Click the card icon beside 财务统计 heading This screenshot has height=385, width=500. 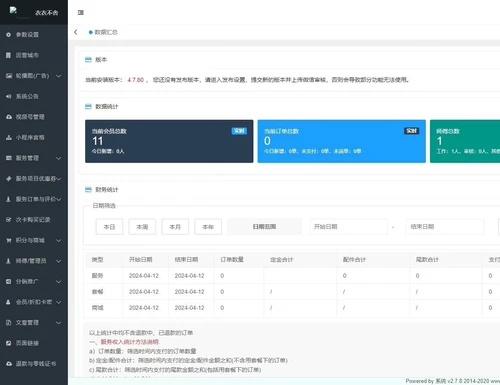click(88, 190)
